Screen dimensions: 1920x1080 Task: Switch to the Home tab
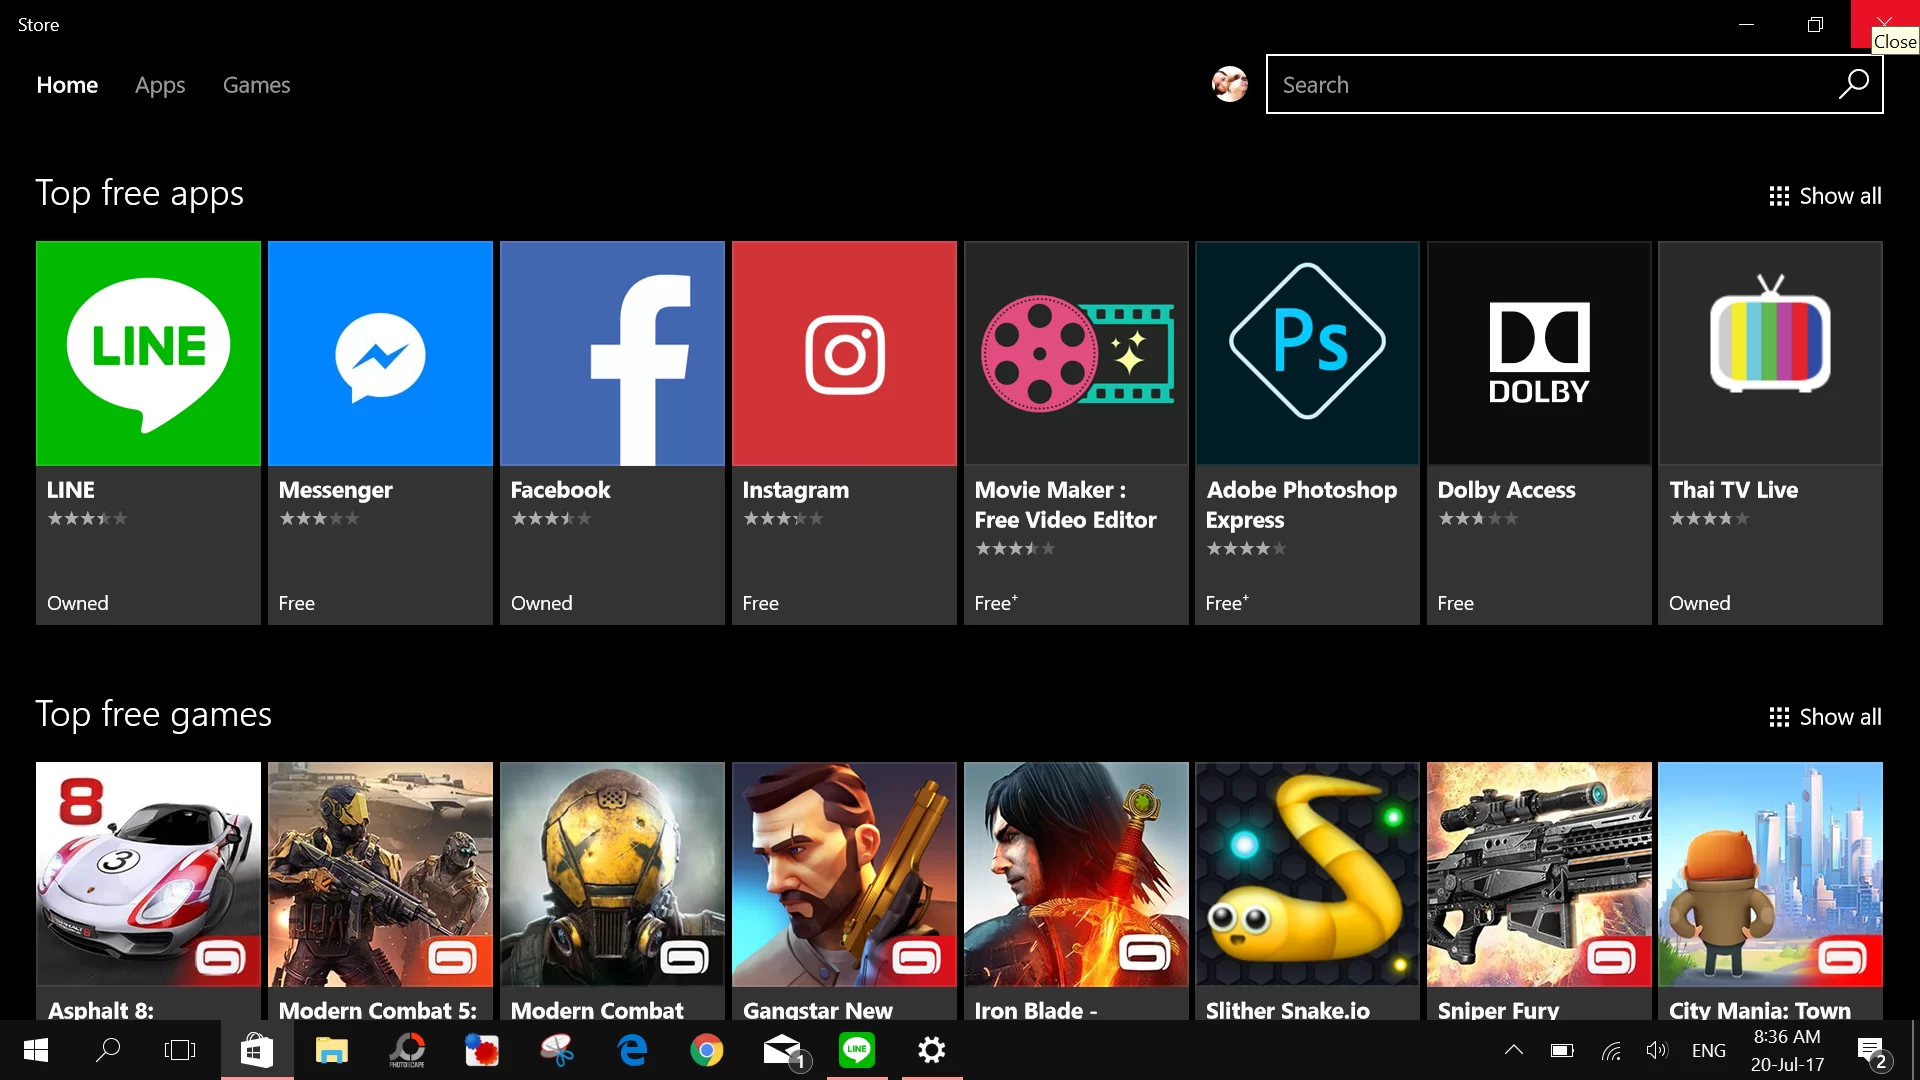point(67,85)
